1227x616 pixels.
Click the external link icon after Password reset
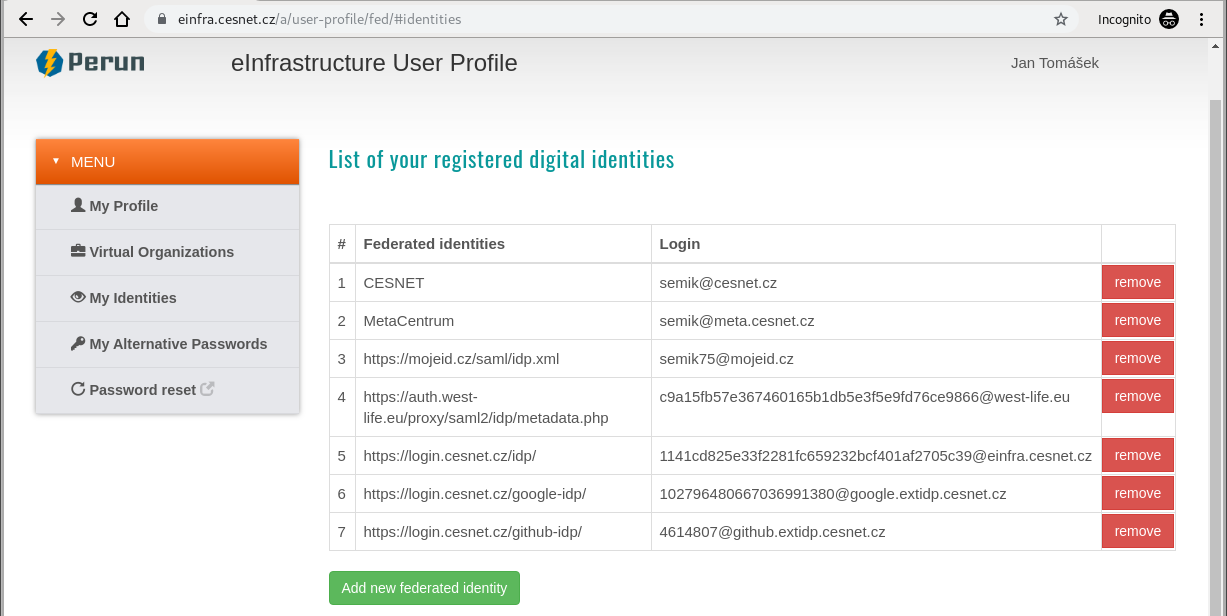click(x=207, y=389)
